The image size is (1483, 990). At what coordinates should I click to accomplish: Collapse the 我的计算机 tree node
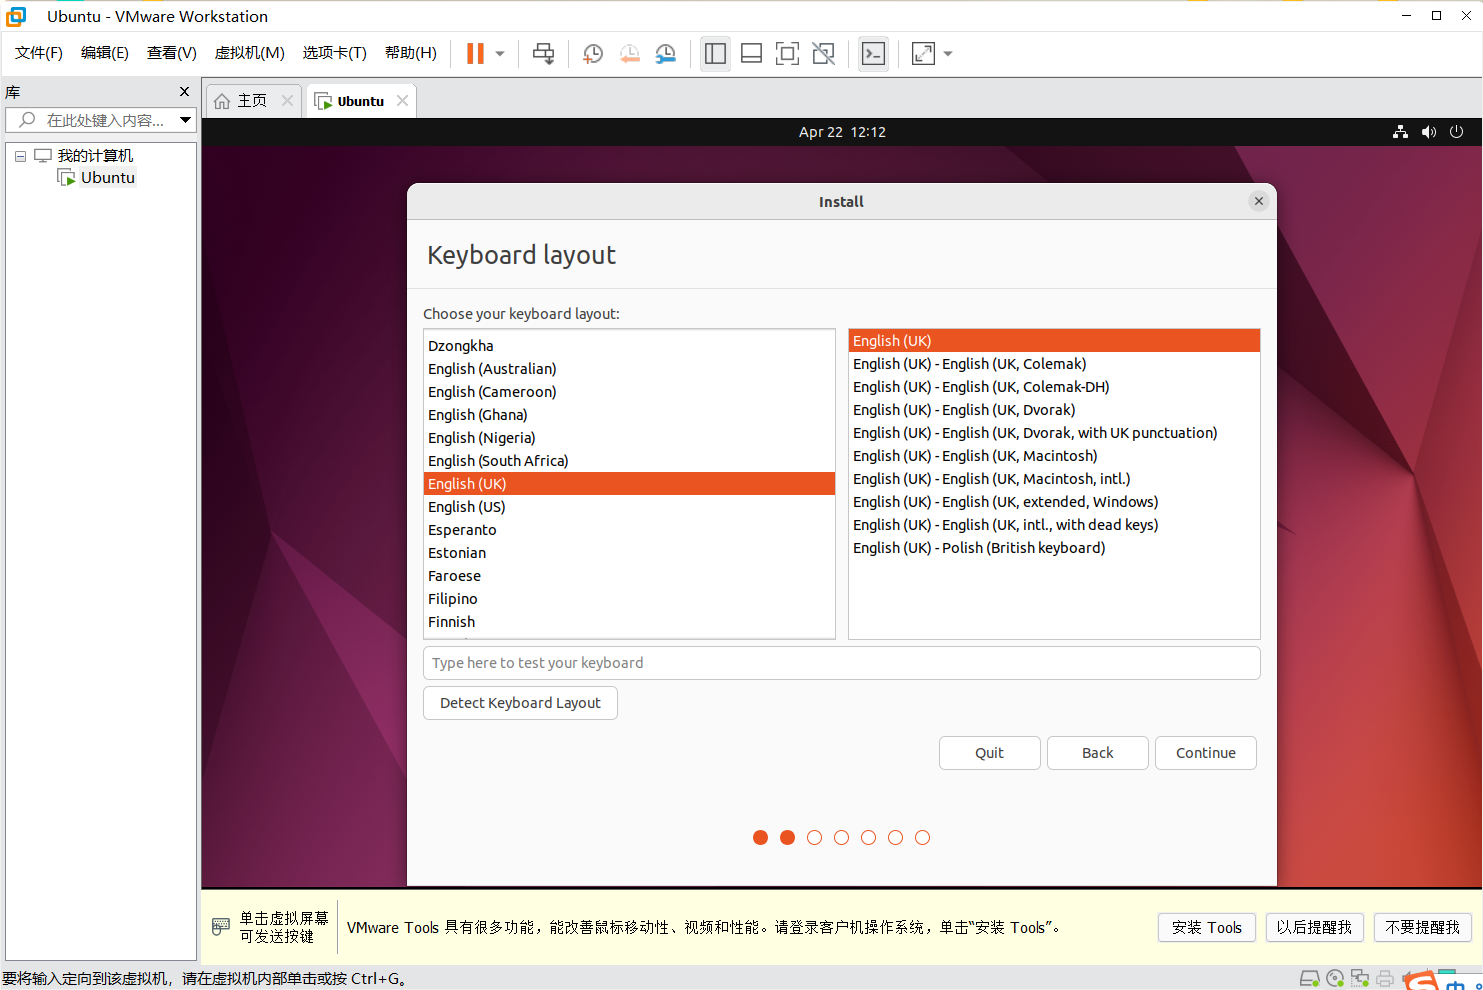(20, 156)
